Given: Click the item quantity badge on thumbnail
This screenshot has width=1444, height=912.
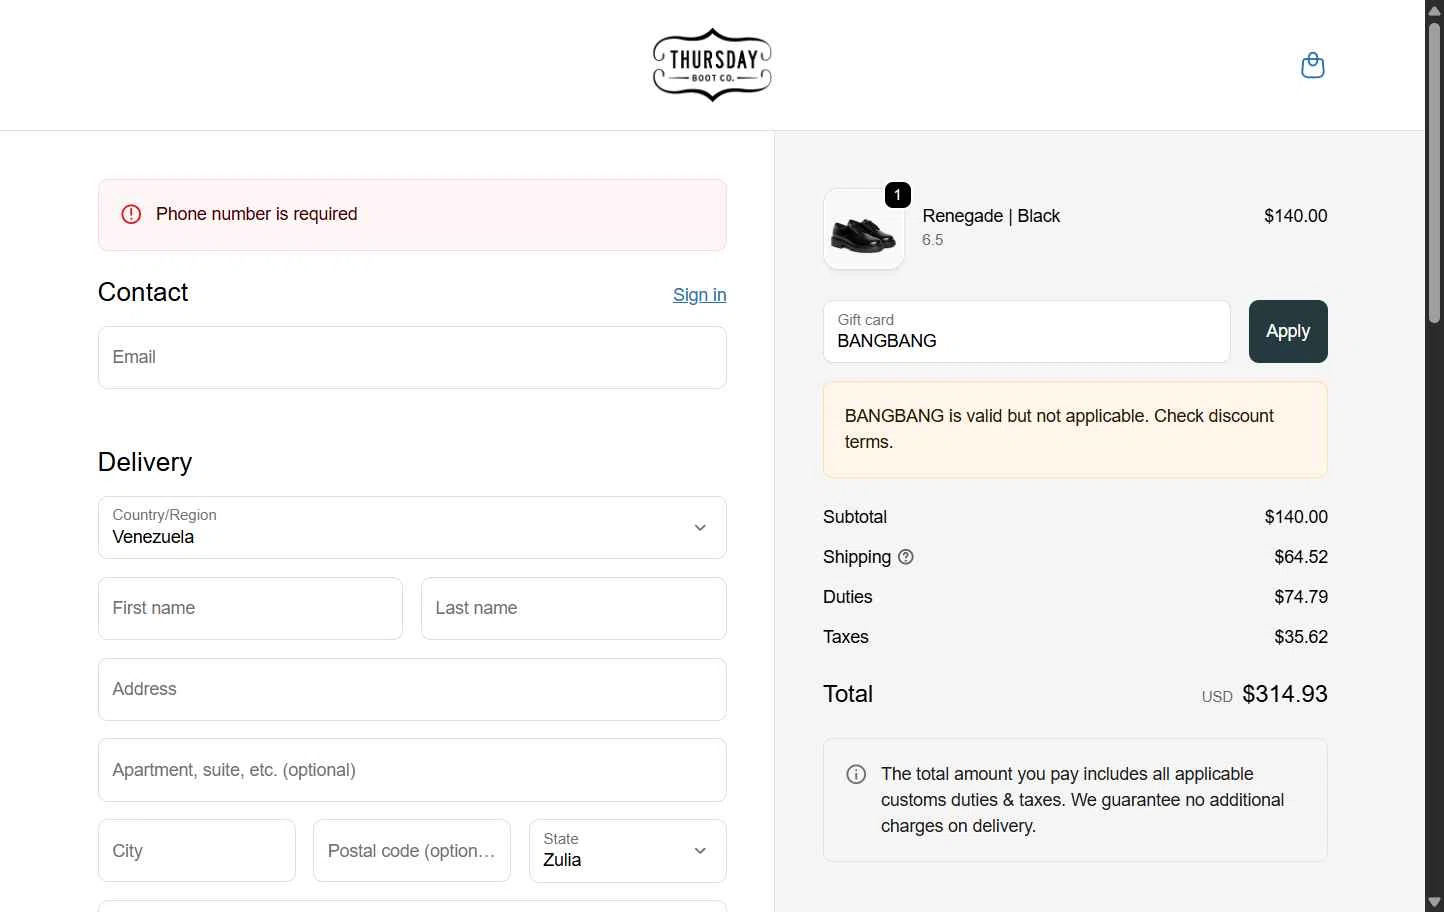Looking at the screenshot, I should point(897,195).
